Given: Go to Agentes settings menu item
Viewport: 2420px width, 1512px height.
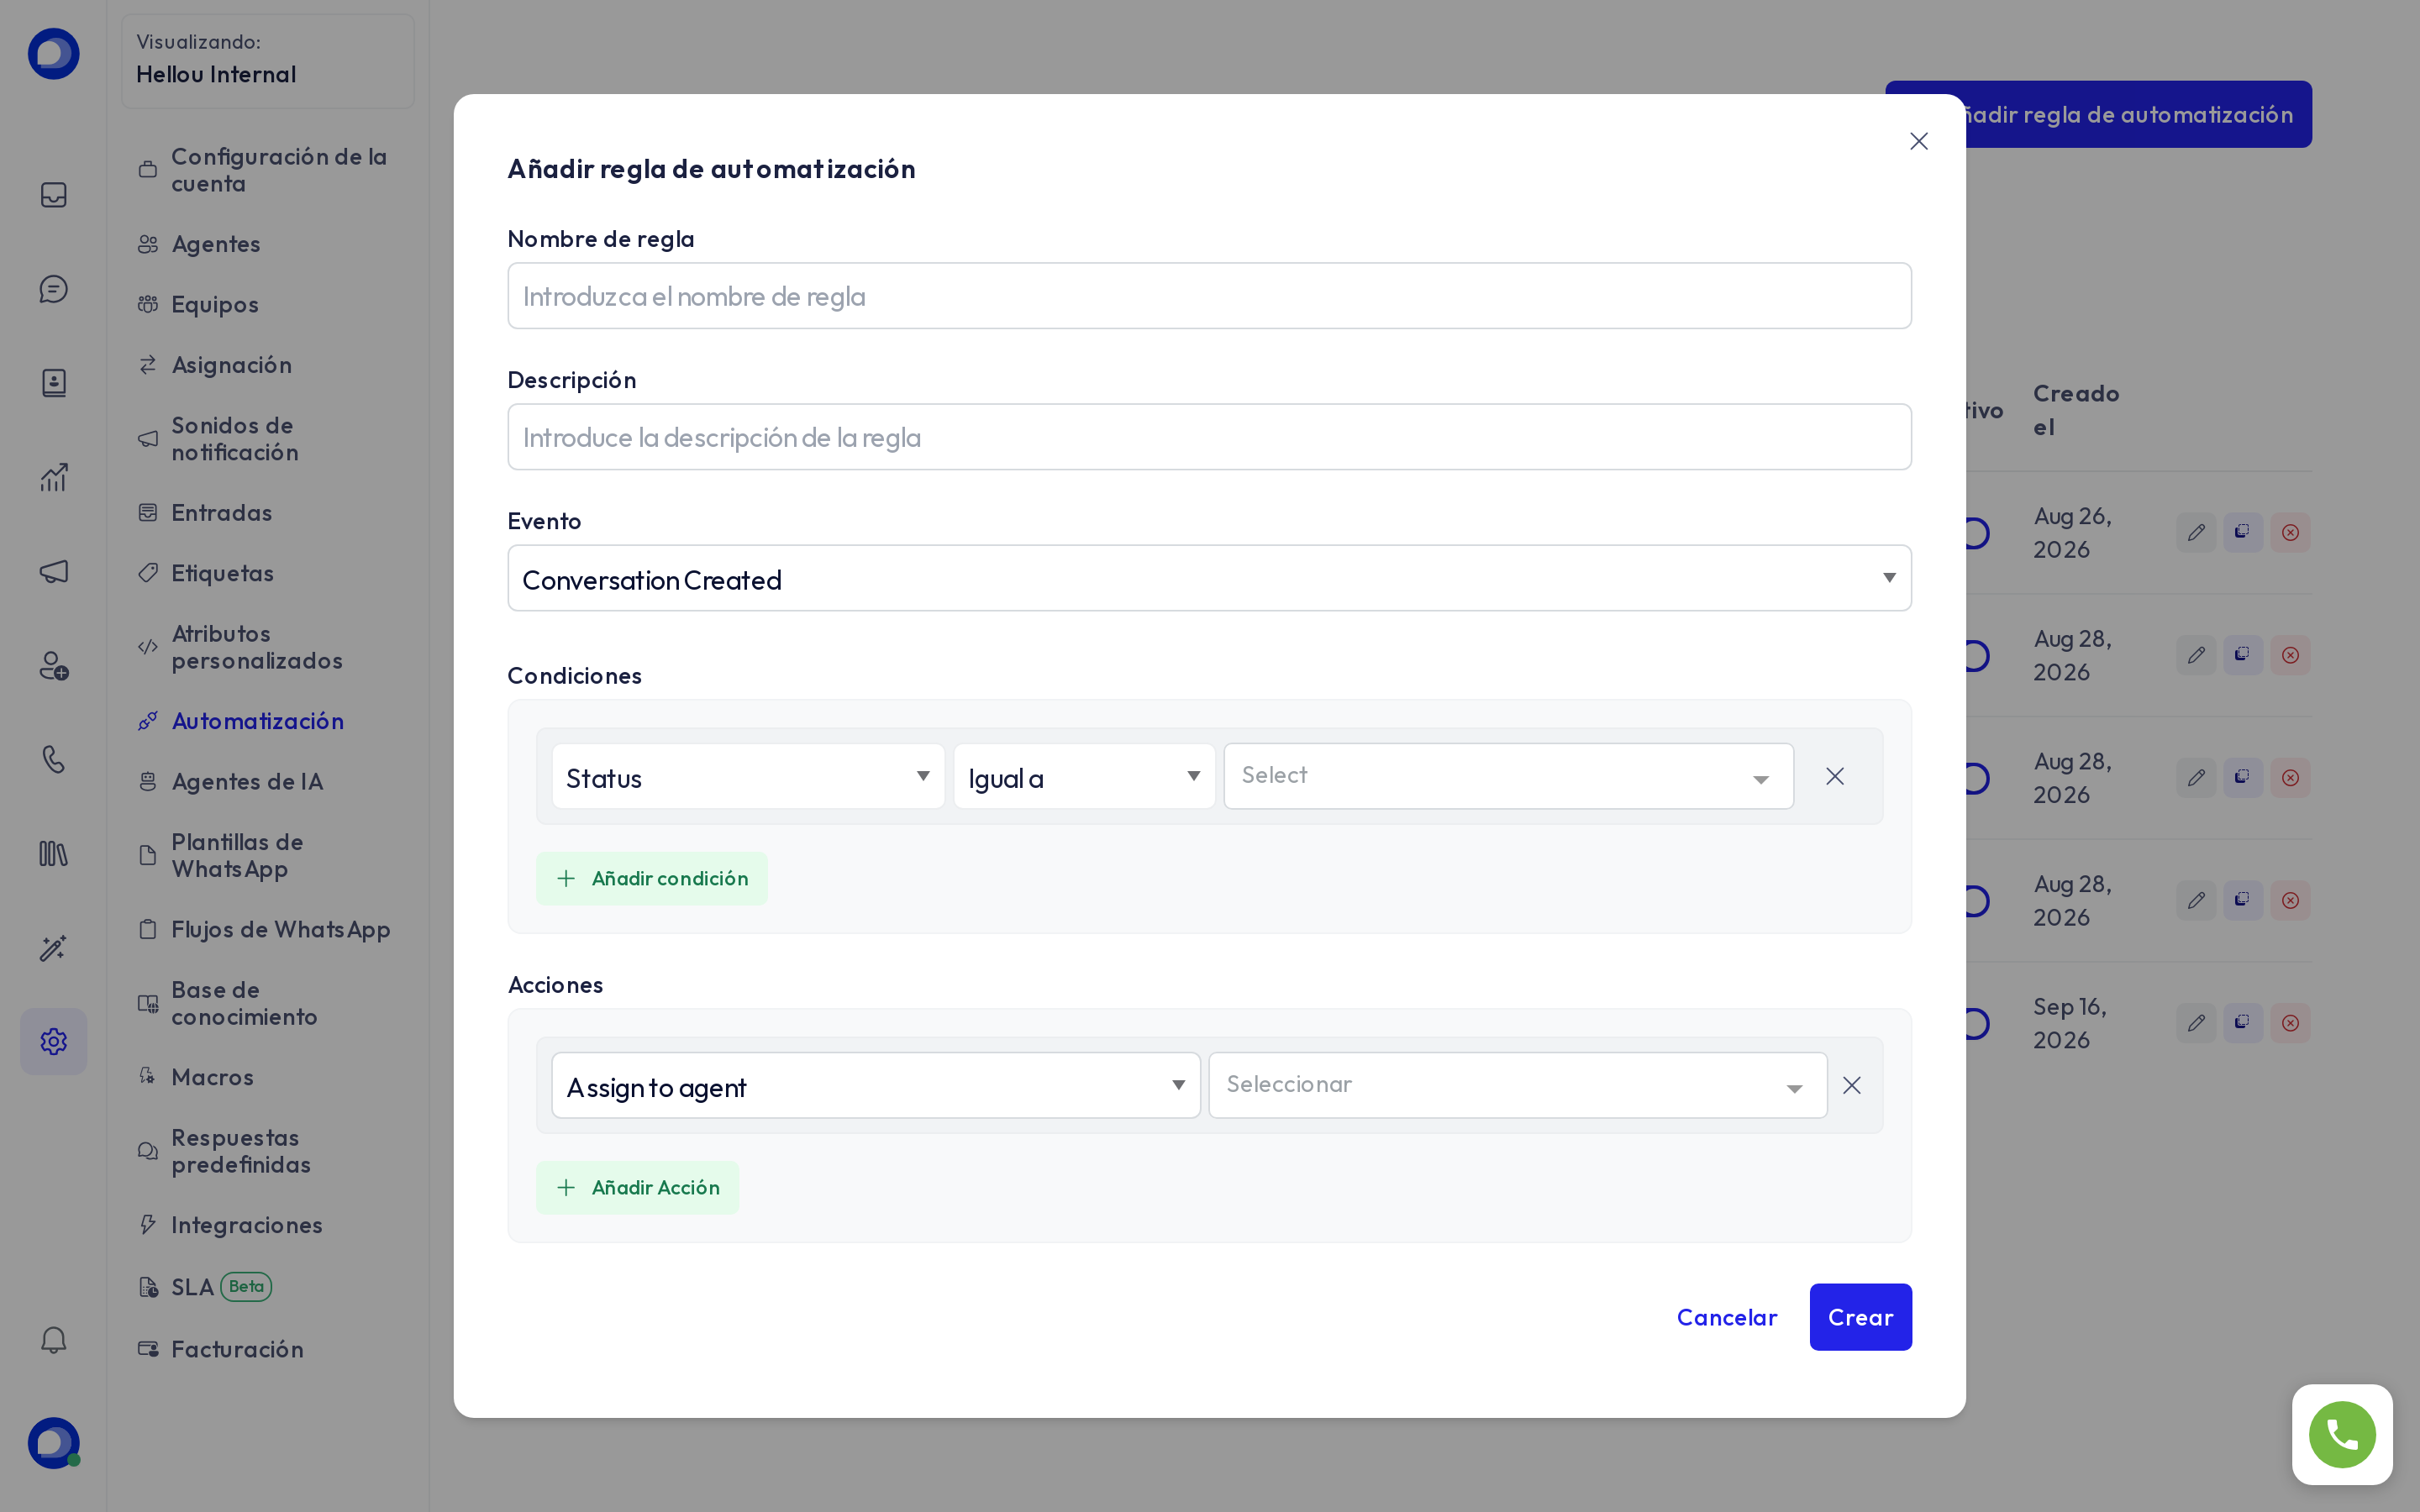Looking at the screenshot, I should pyautogui.click(x=215, y=244).
